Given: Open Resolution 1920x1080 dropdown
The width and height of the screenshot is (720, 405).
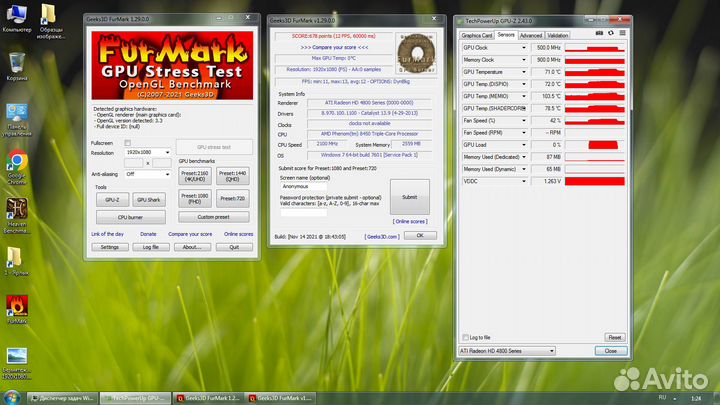Looking at the screenshot, I should pos(147,152).
